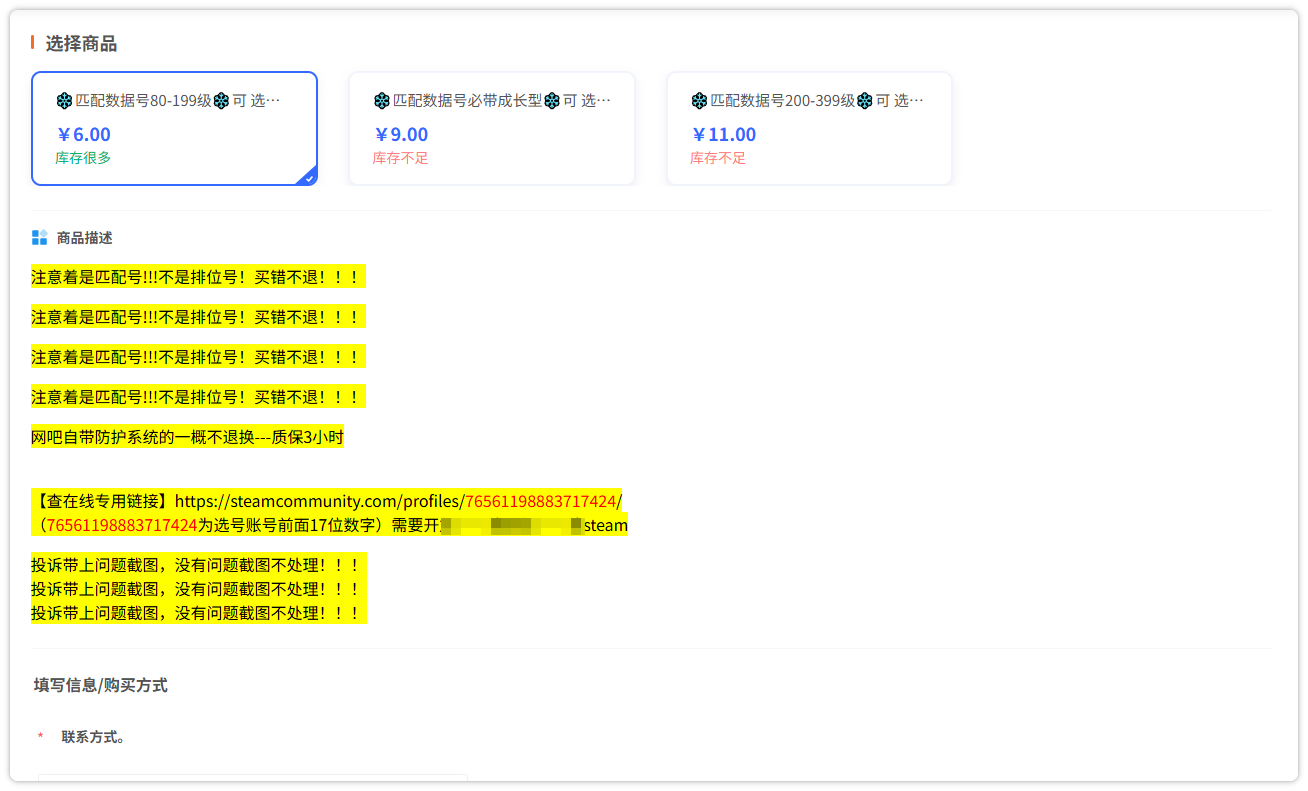Click into the 联系方式 input field
The height and width of the screenshot is (791, 1308).
(252, 780)
